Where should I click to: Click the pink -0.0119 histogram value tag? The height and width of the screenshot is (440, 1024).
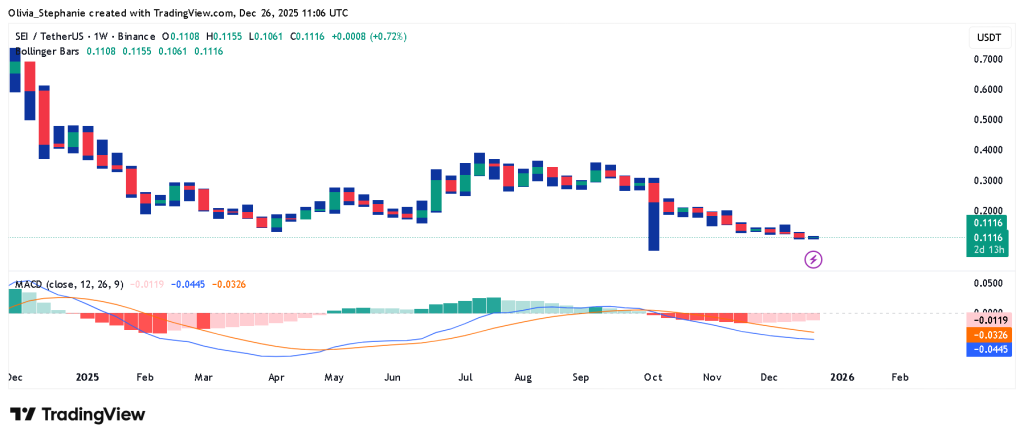[989, 322]
